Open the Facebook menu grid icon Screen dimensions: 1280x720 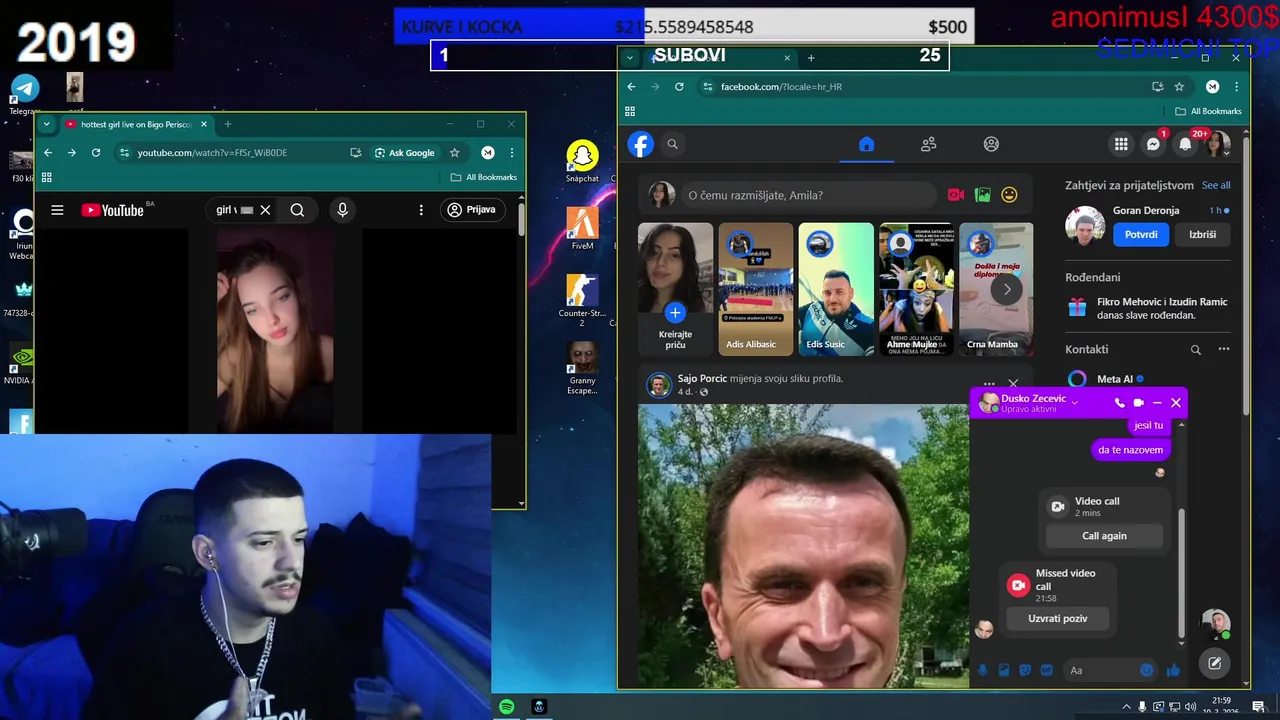click(x=1121, y=144)
